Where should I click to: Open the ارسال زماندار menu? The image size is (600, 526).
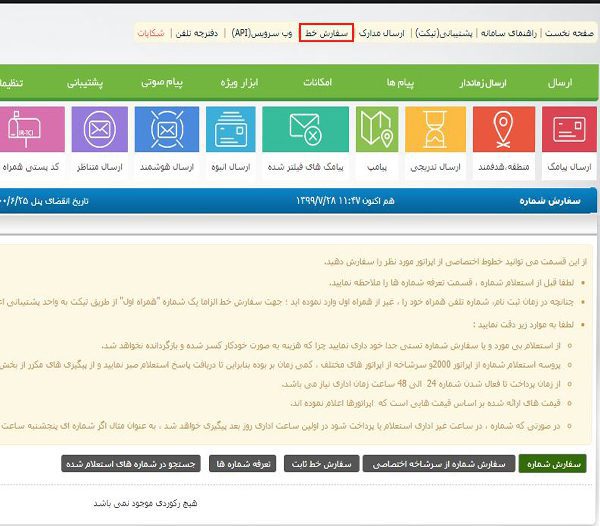click(483, 83)
